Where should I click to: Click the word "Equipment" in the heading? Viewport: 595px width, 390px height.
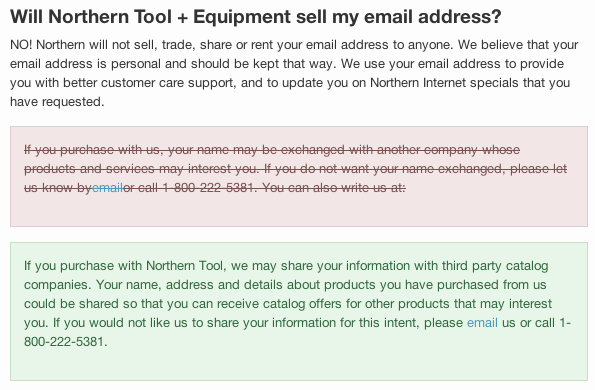tap(242, 17)
